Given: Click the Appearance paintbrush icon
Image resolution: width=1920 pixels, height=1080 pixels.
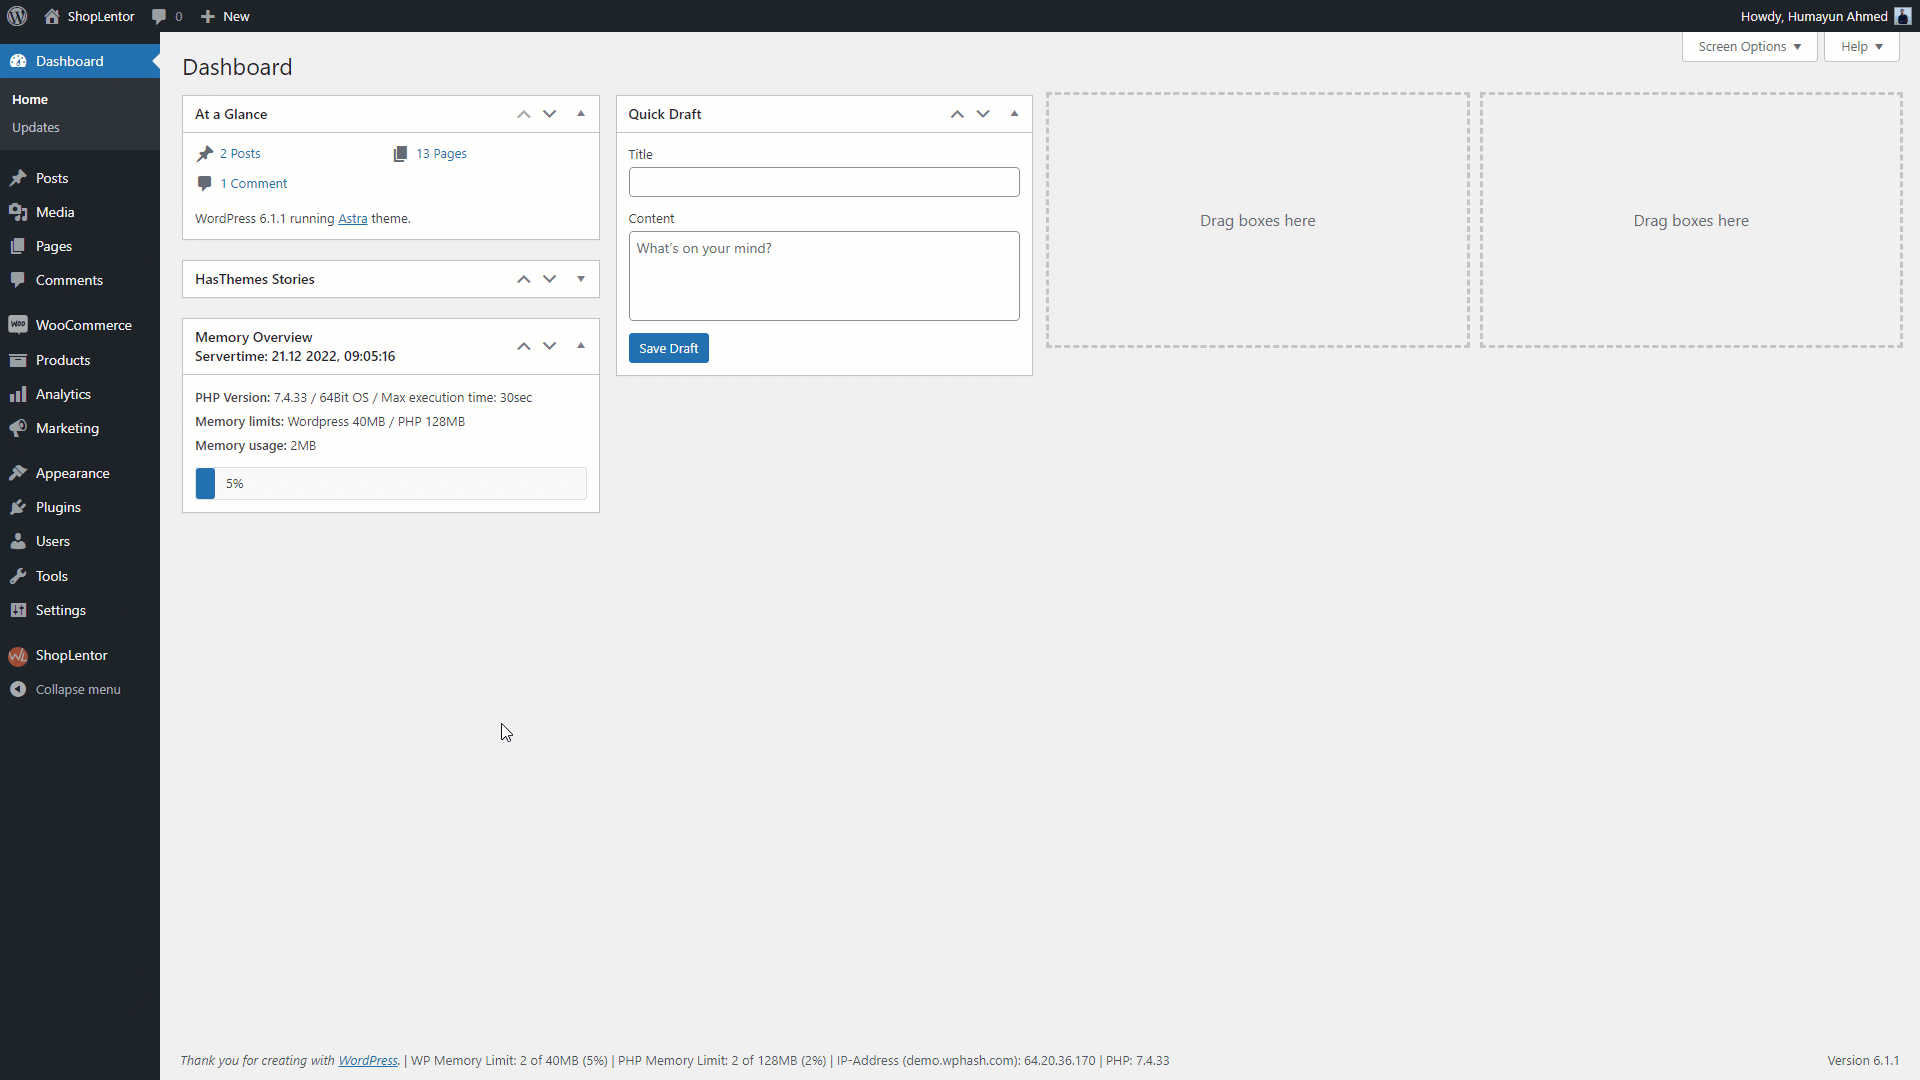Looking at the screenshot, I should [18, 473].
